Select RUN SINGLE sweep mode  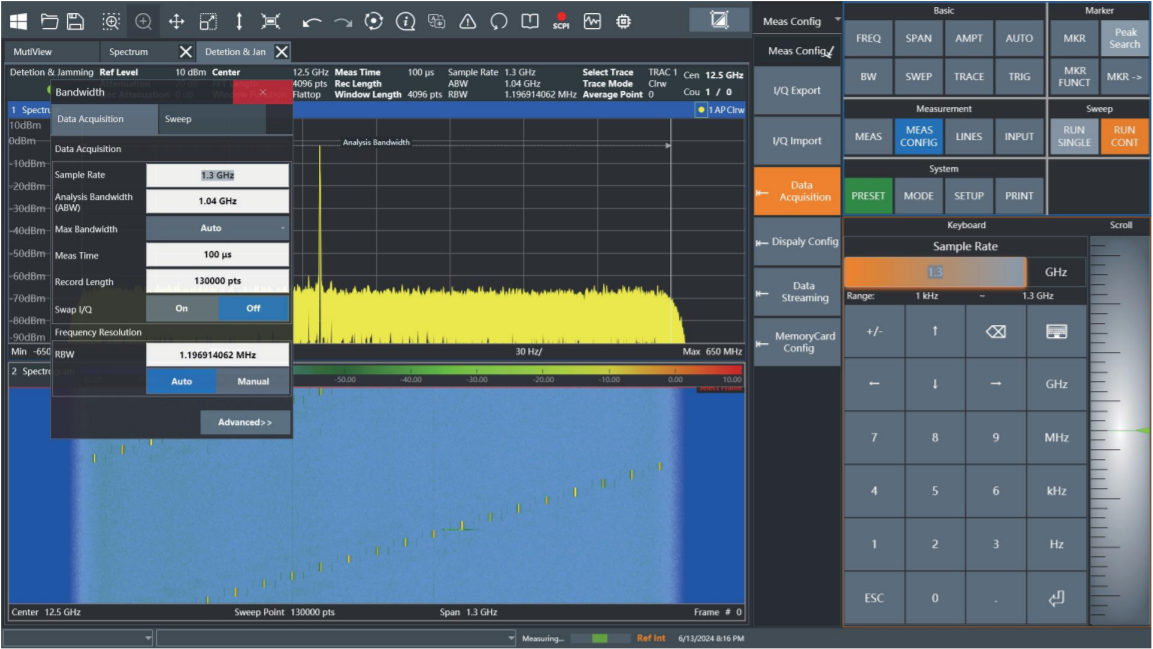pos(1074,136)
